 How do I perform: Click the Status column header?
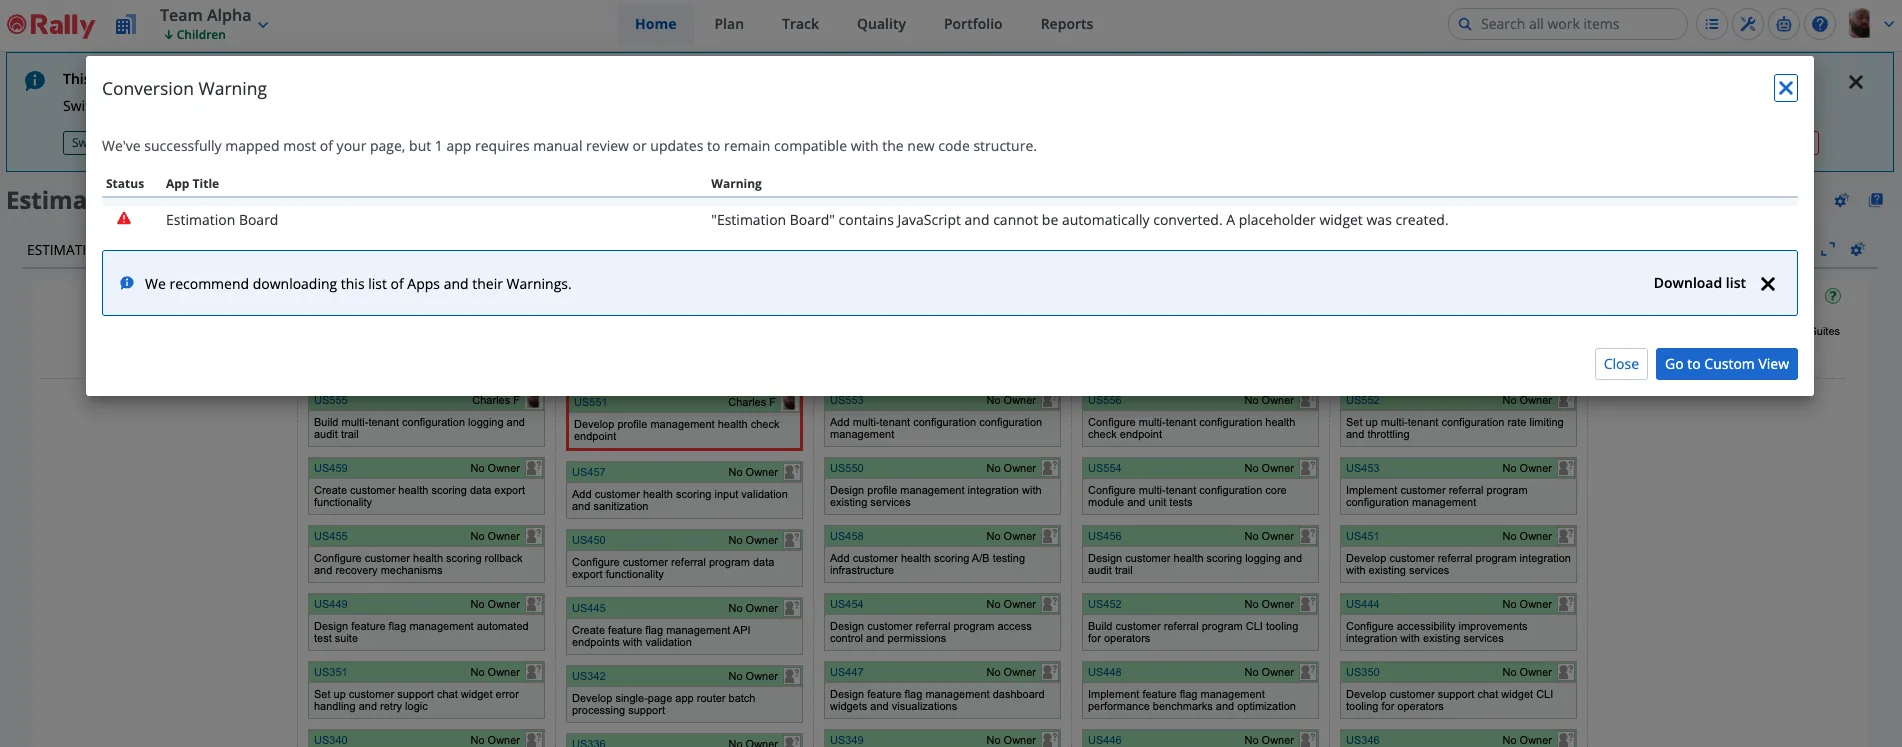point(125,184)
